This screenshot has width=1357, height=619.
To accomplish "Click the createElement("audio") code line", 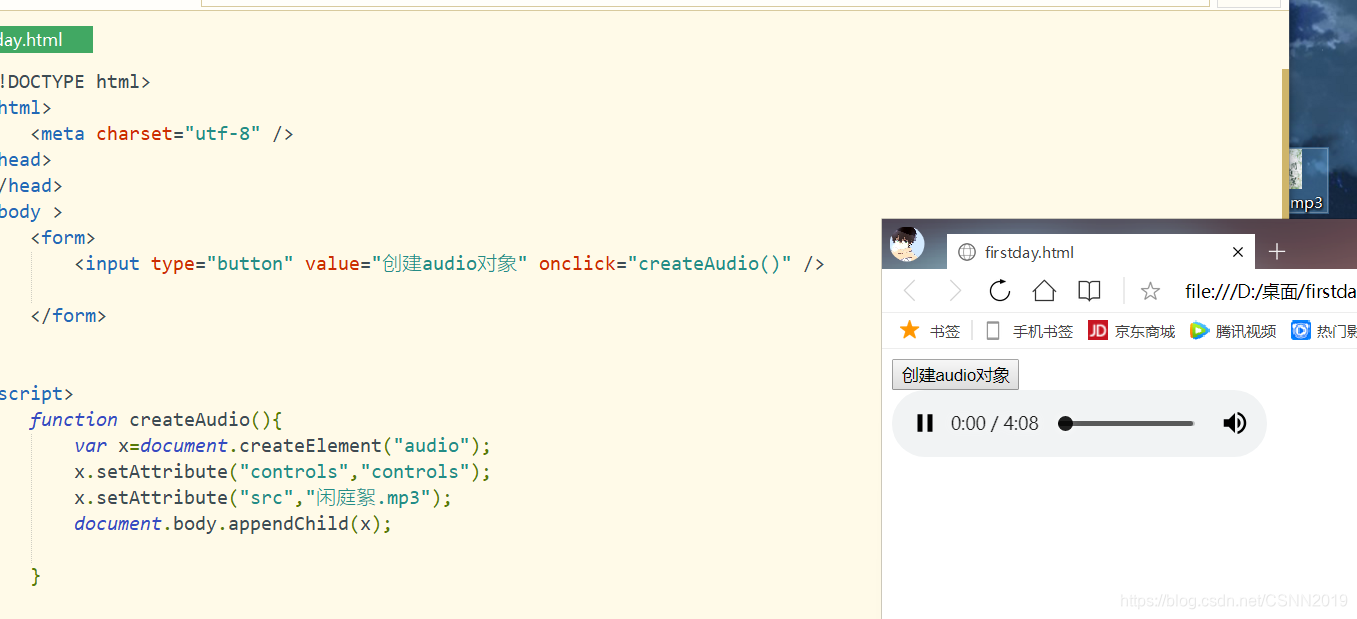I will pos(283,446).
